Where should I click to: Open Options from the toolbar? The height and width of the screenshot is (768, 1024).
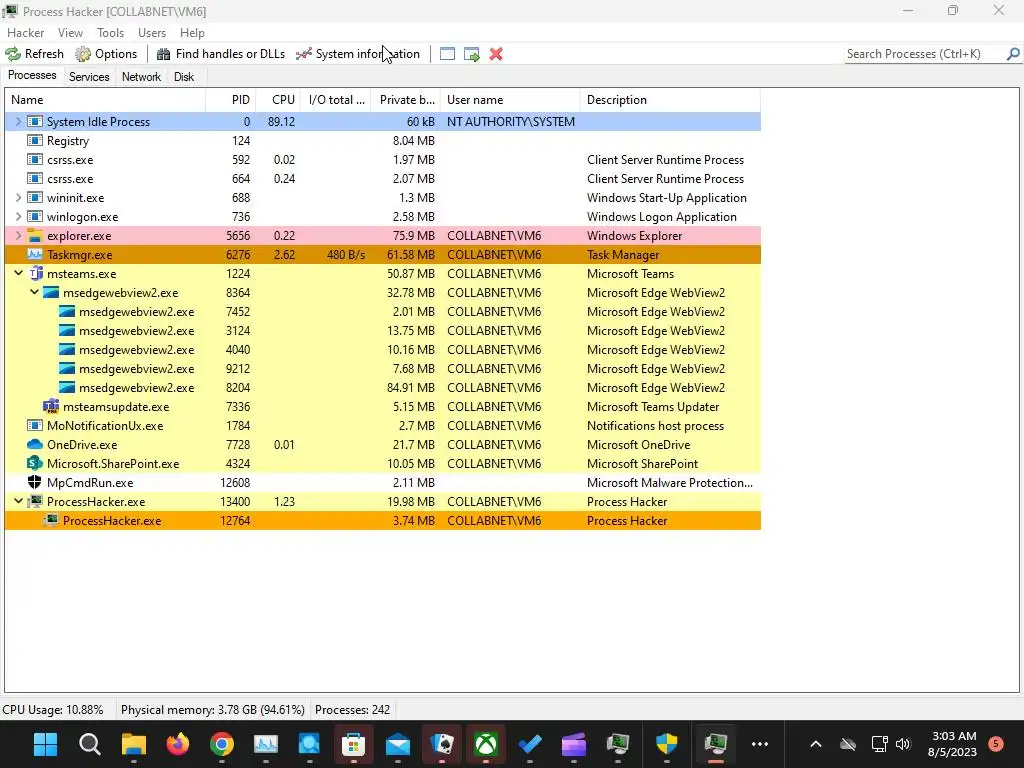pos(106,54)
